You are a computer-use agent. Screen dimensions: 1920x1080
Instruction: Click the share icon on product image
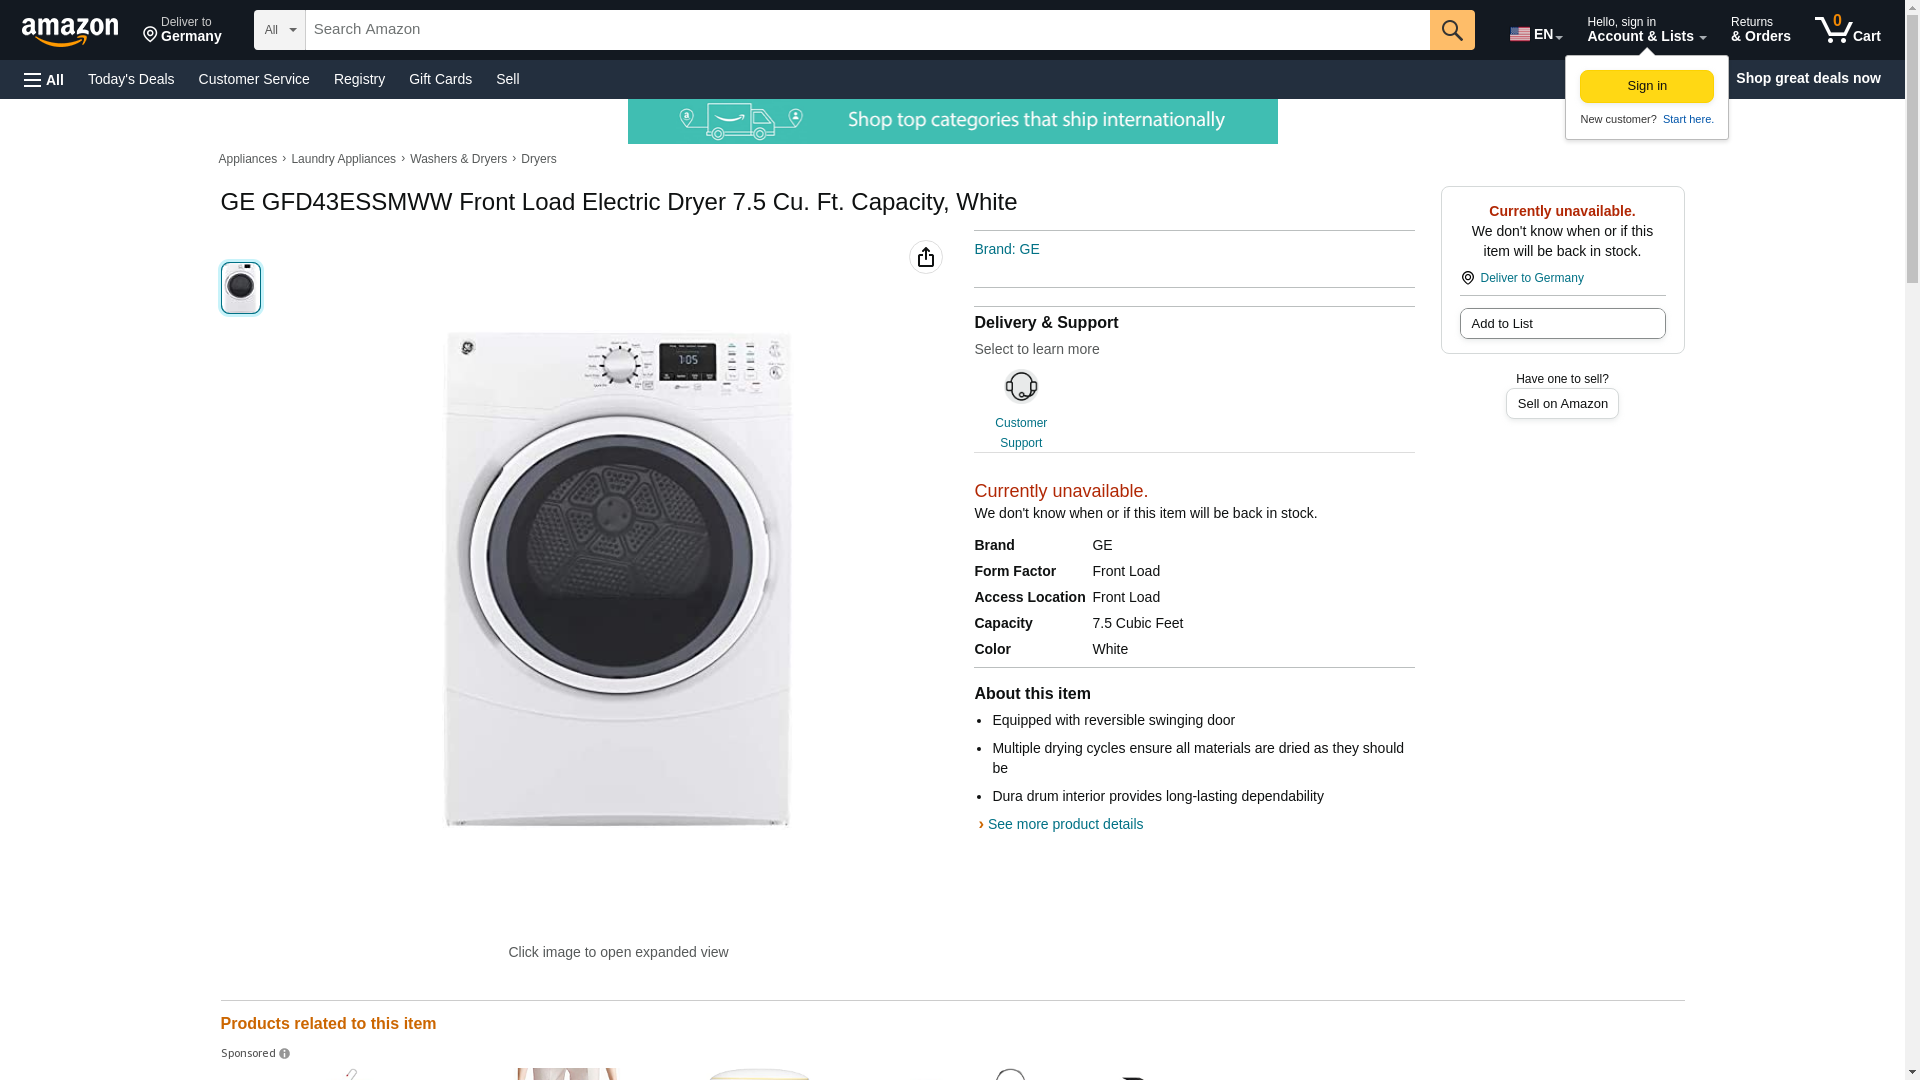coord(926,257)
